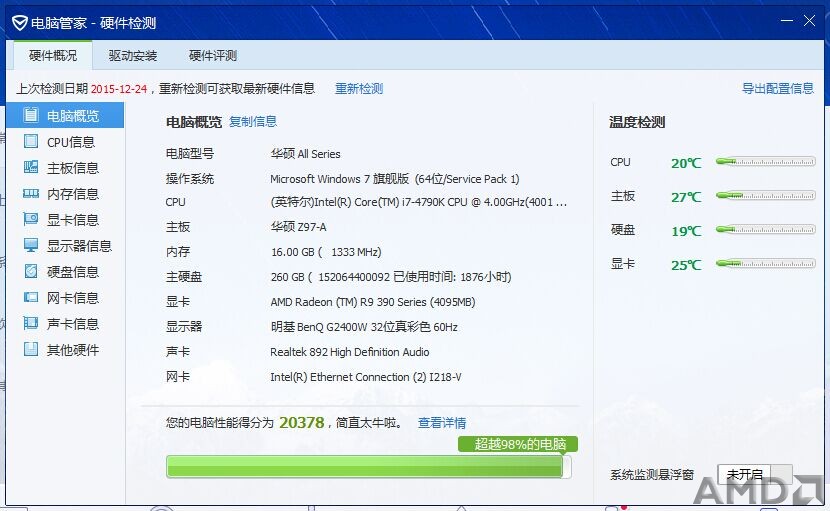Click the 27℃ motherboard temperature reading
830x511 pixels.
coord(686,197)
